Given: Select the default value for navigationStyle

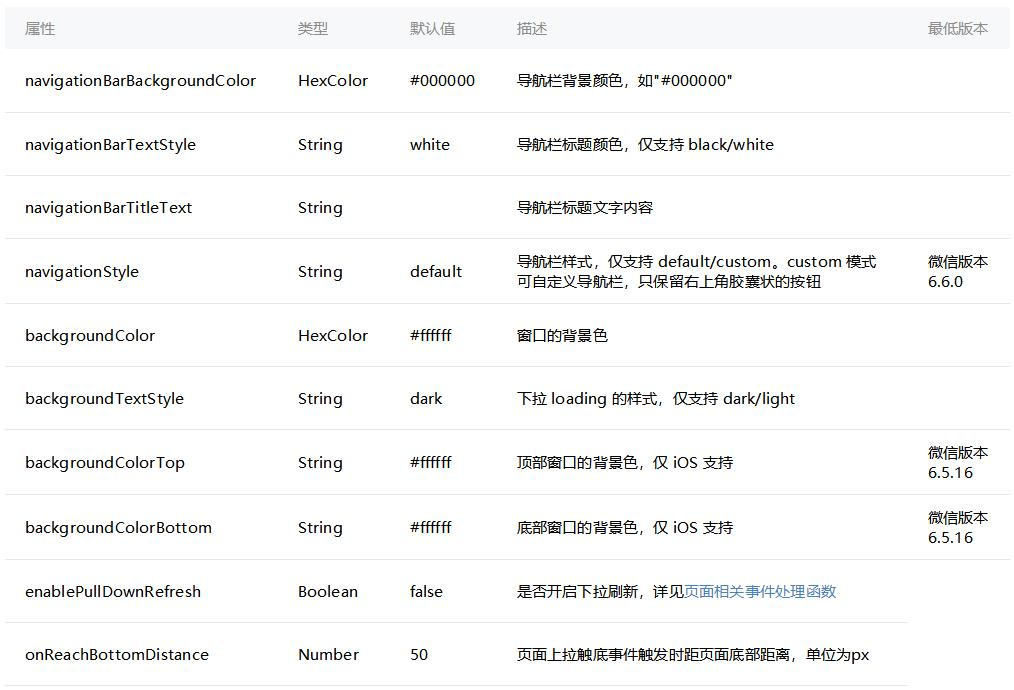Looking at the screenshot, I should point(436,272).
